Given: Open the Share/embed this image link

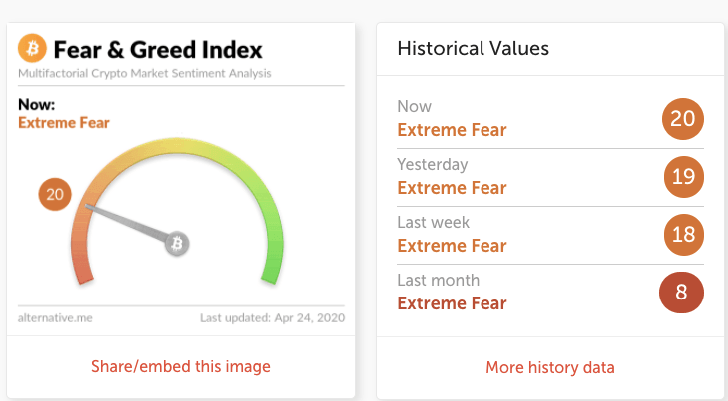Looking at the screenshot, I should pyautogui.click(x=181, y=366).
